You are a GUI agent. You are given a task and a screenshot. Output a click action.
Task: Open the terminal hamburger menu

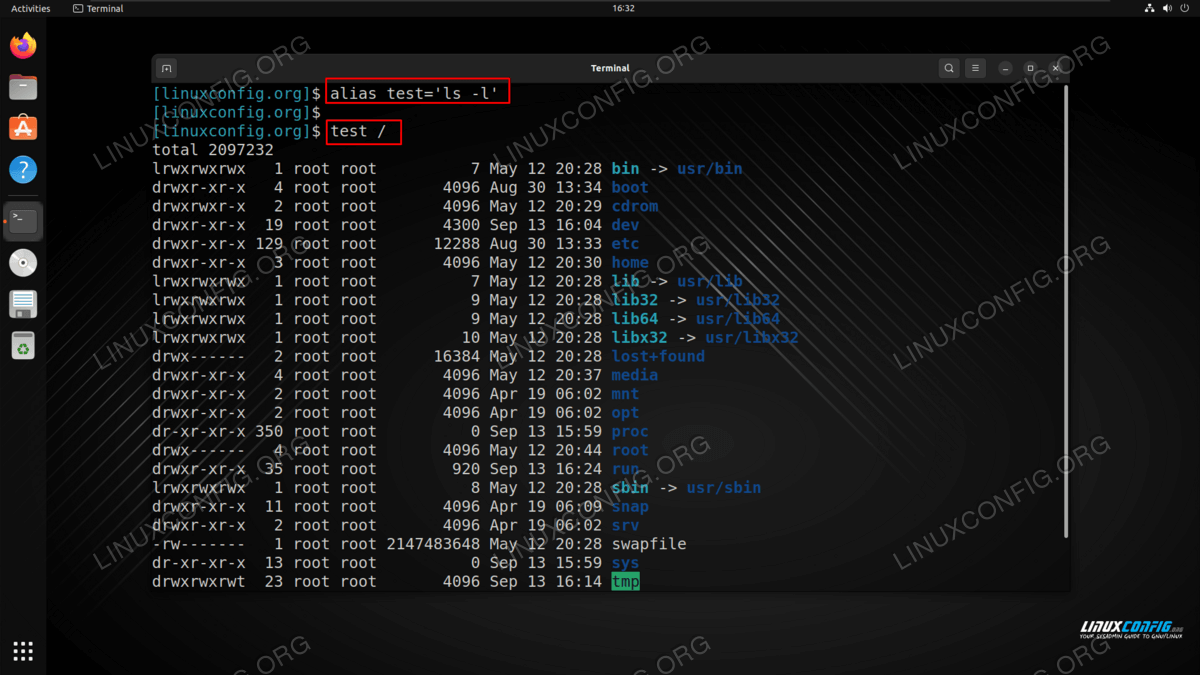pyautogui.click(x=976, y=68)
